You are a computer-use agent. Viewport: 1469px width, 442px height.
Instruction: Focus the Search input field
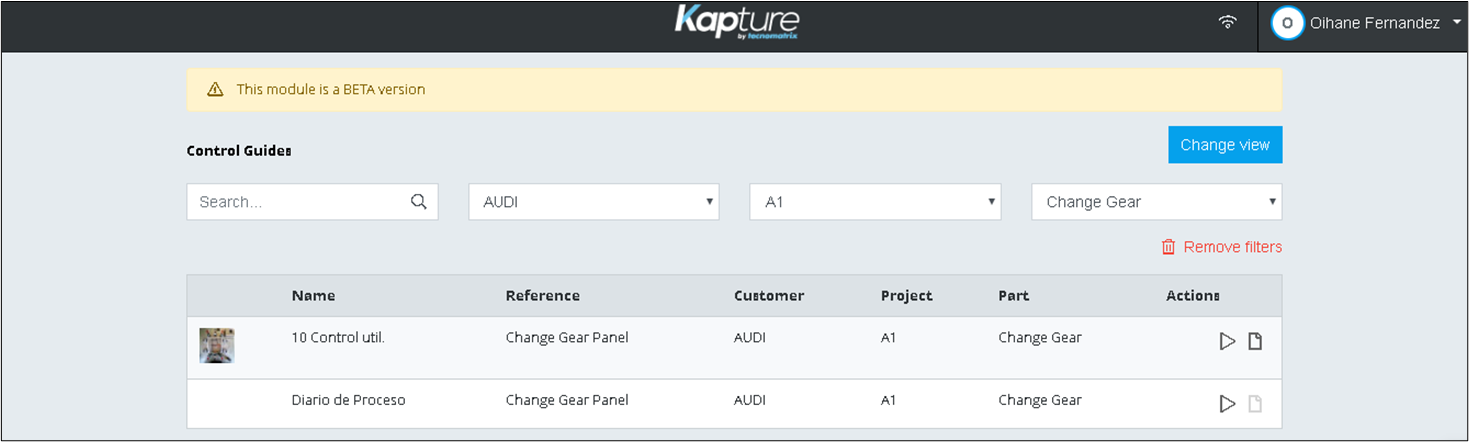click(312, 202)
